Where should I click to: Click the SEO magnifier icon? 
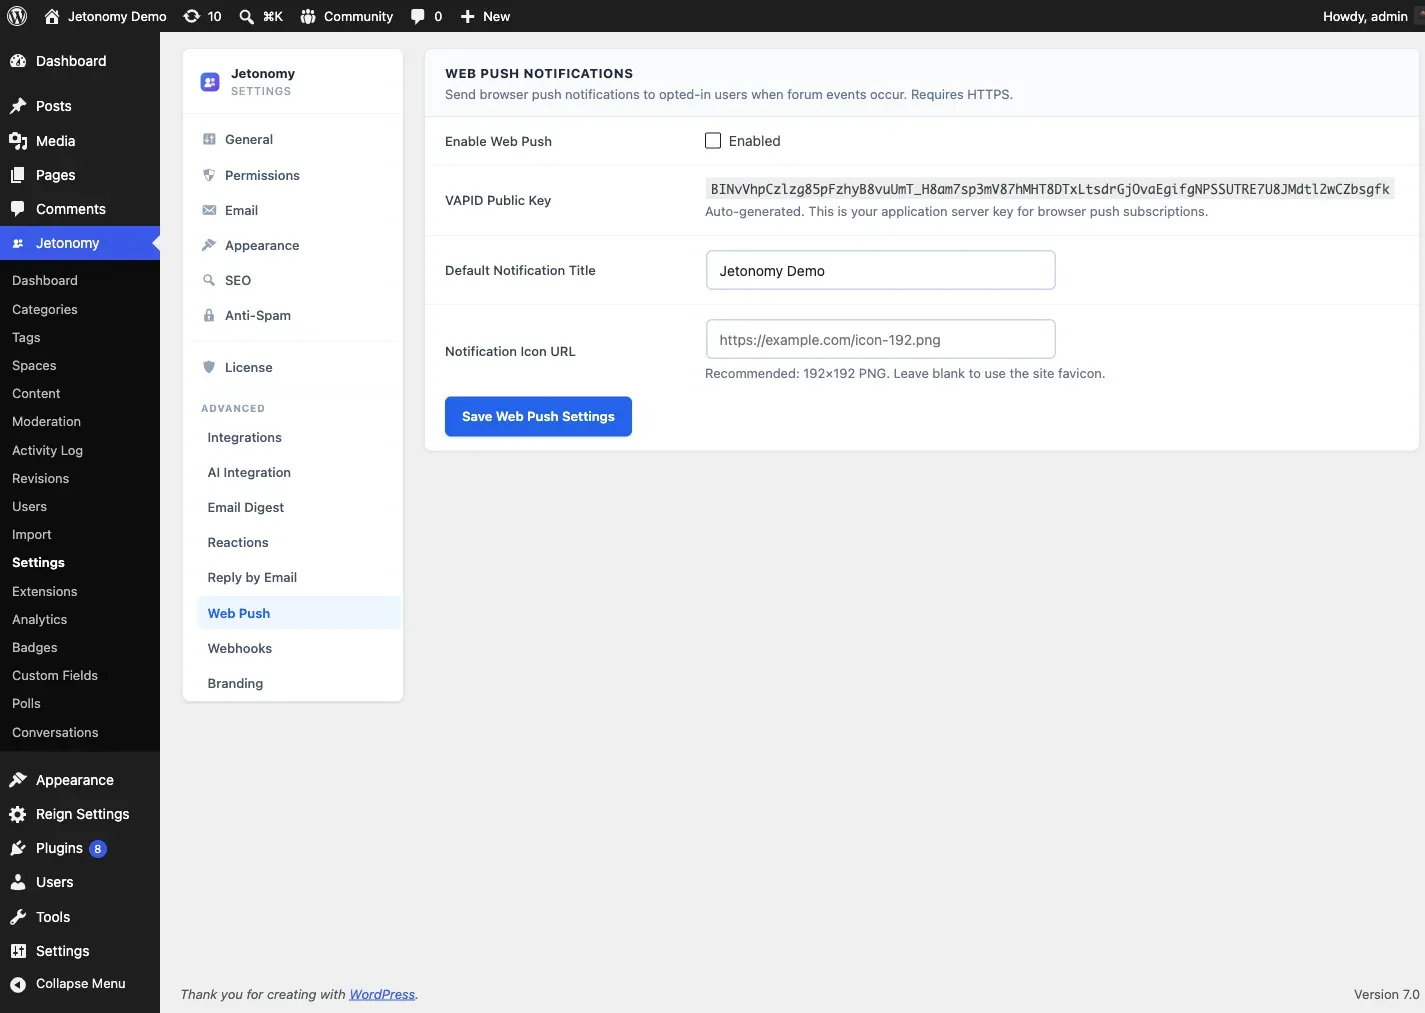[x=209, y=280]
